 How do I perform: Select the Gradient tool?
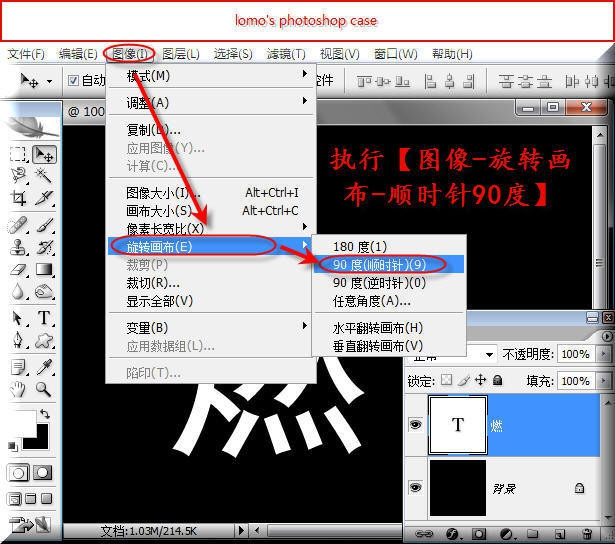(x=44, y=269)
